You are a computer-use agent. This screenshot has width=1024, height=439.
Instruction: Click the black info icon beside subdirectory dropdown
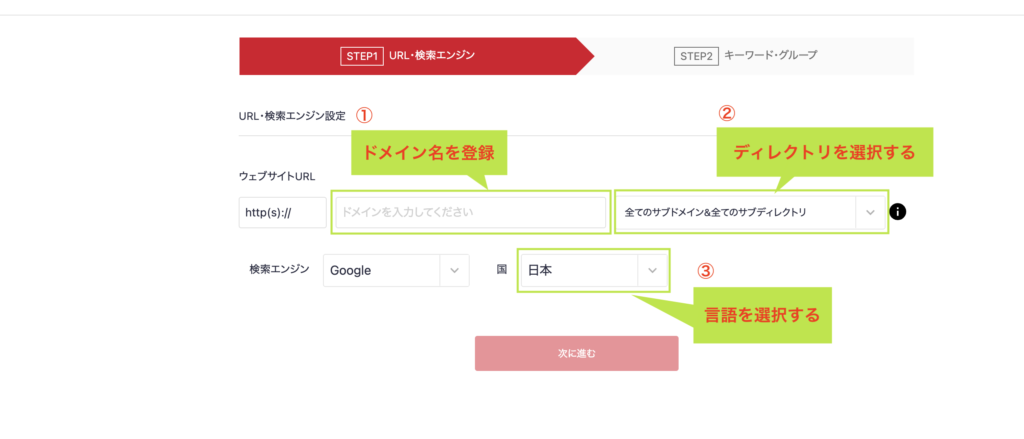[x=897, y=212]
